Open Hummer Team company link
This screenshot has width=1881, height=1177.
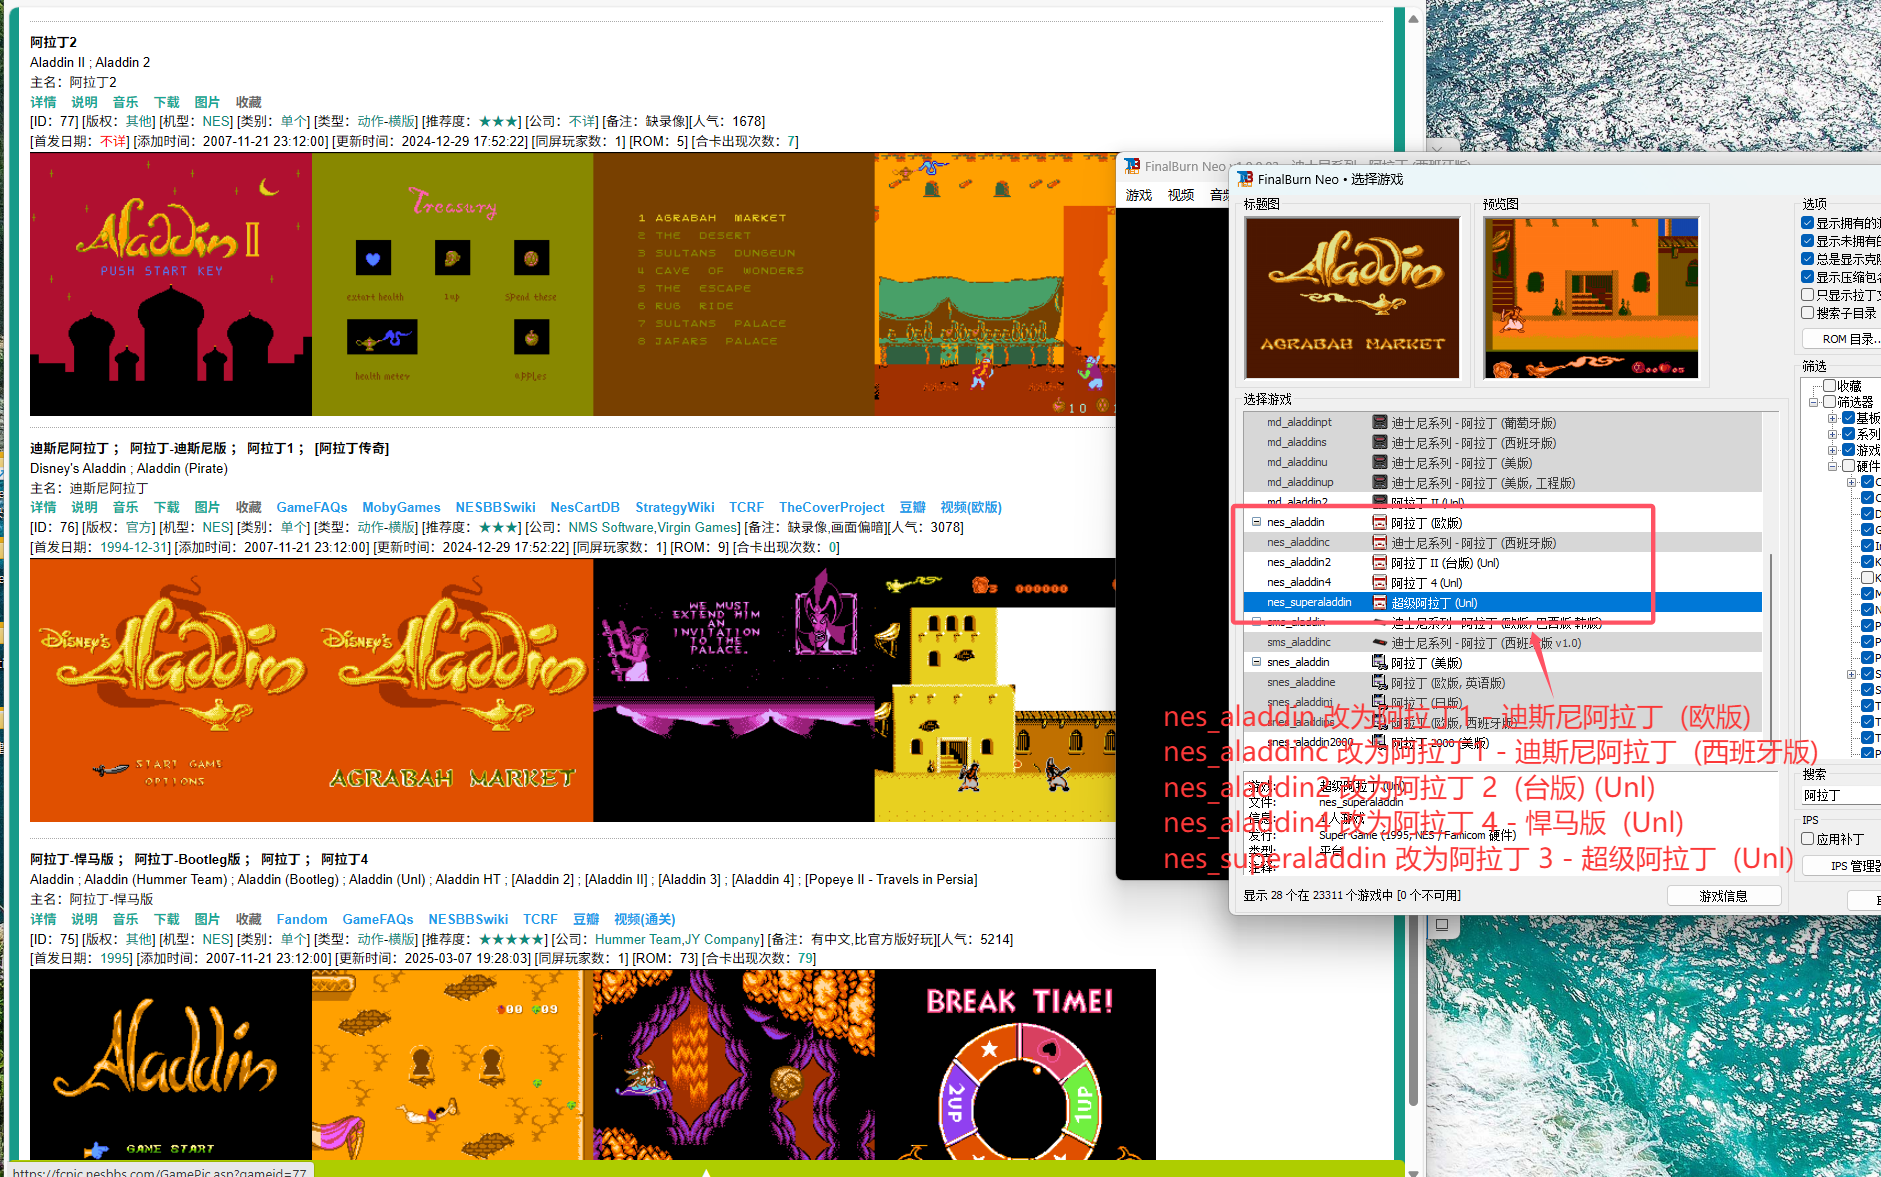point(638,940)
